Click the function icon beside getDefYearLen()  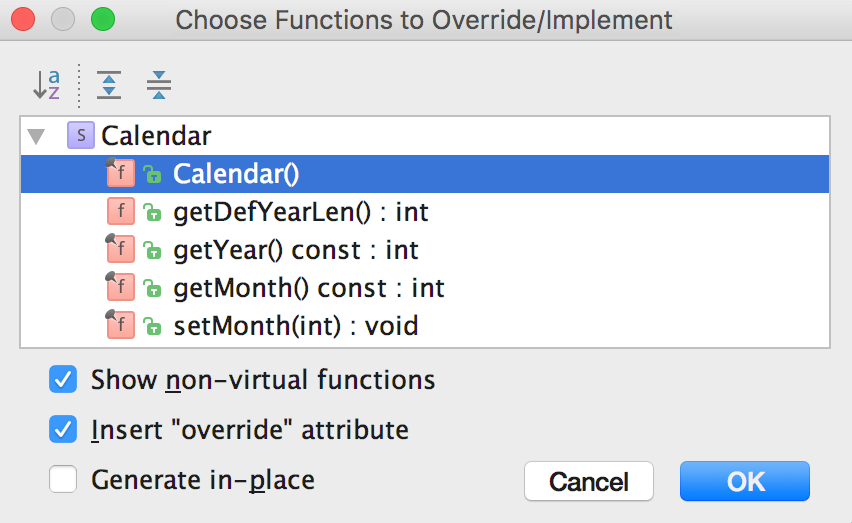(120, 212)
